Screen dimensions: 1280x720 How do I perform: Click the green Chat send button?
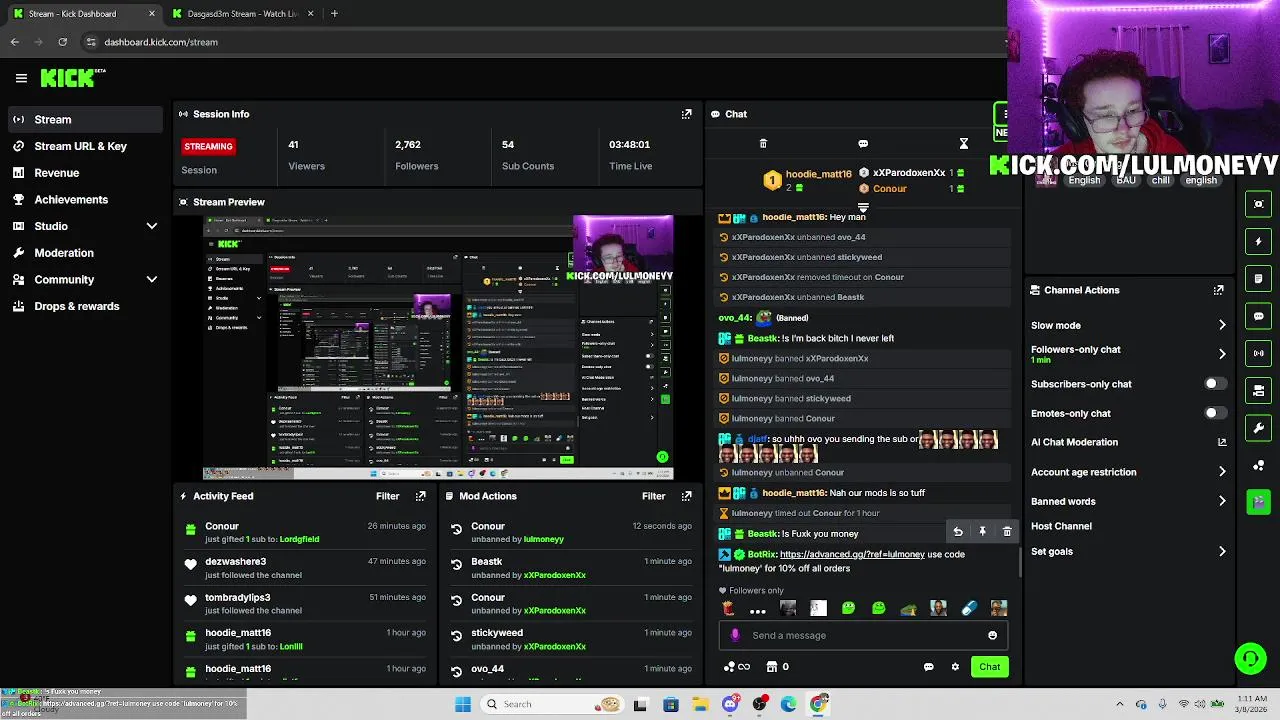pos(989,667)
